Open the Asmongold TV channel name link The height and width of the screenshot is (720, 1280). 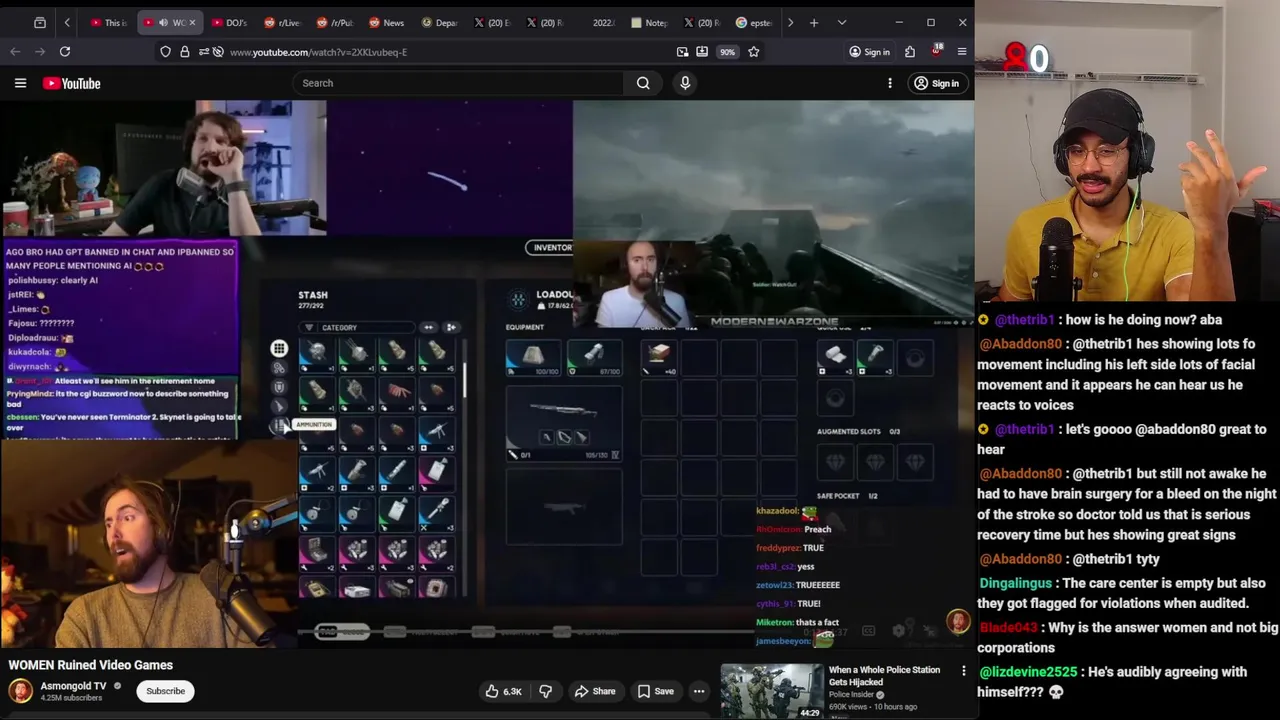tap(73, 686)
